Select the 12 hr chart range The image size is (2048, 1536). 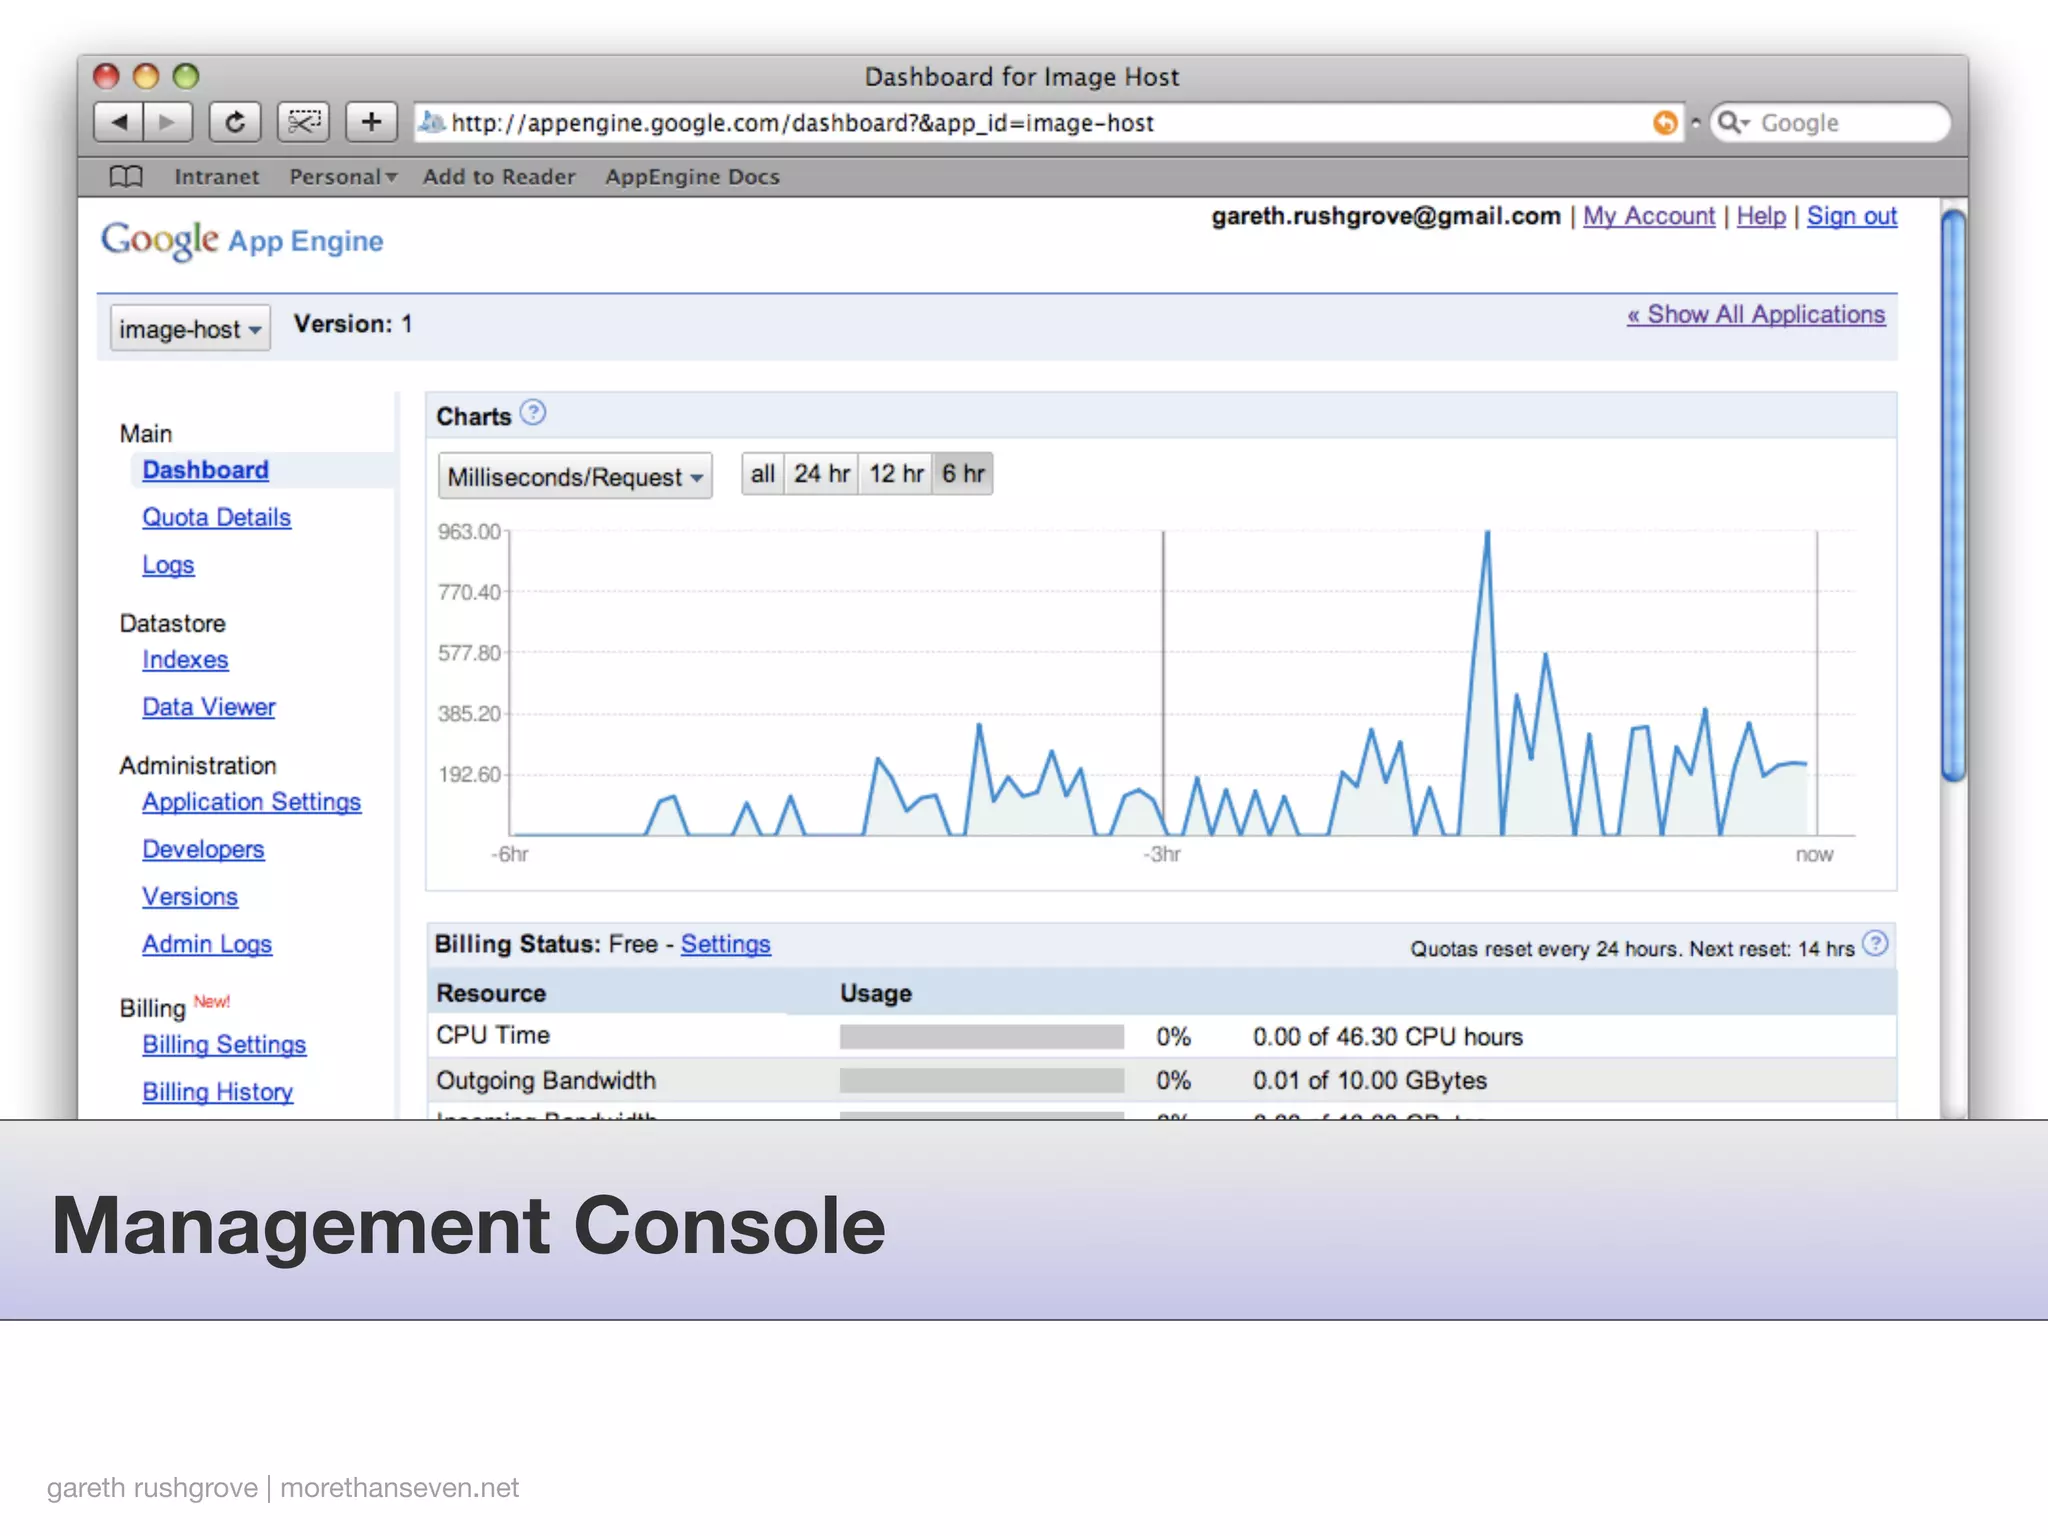click(896, 474)
